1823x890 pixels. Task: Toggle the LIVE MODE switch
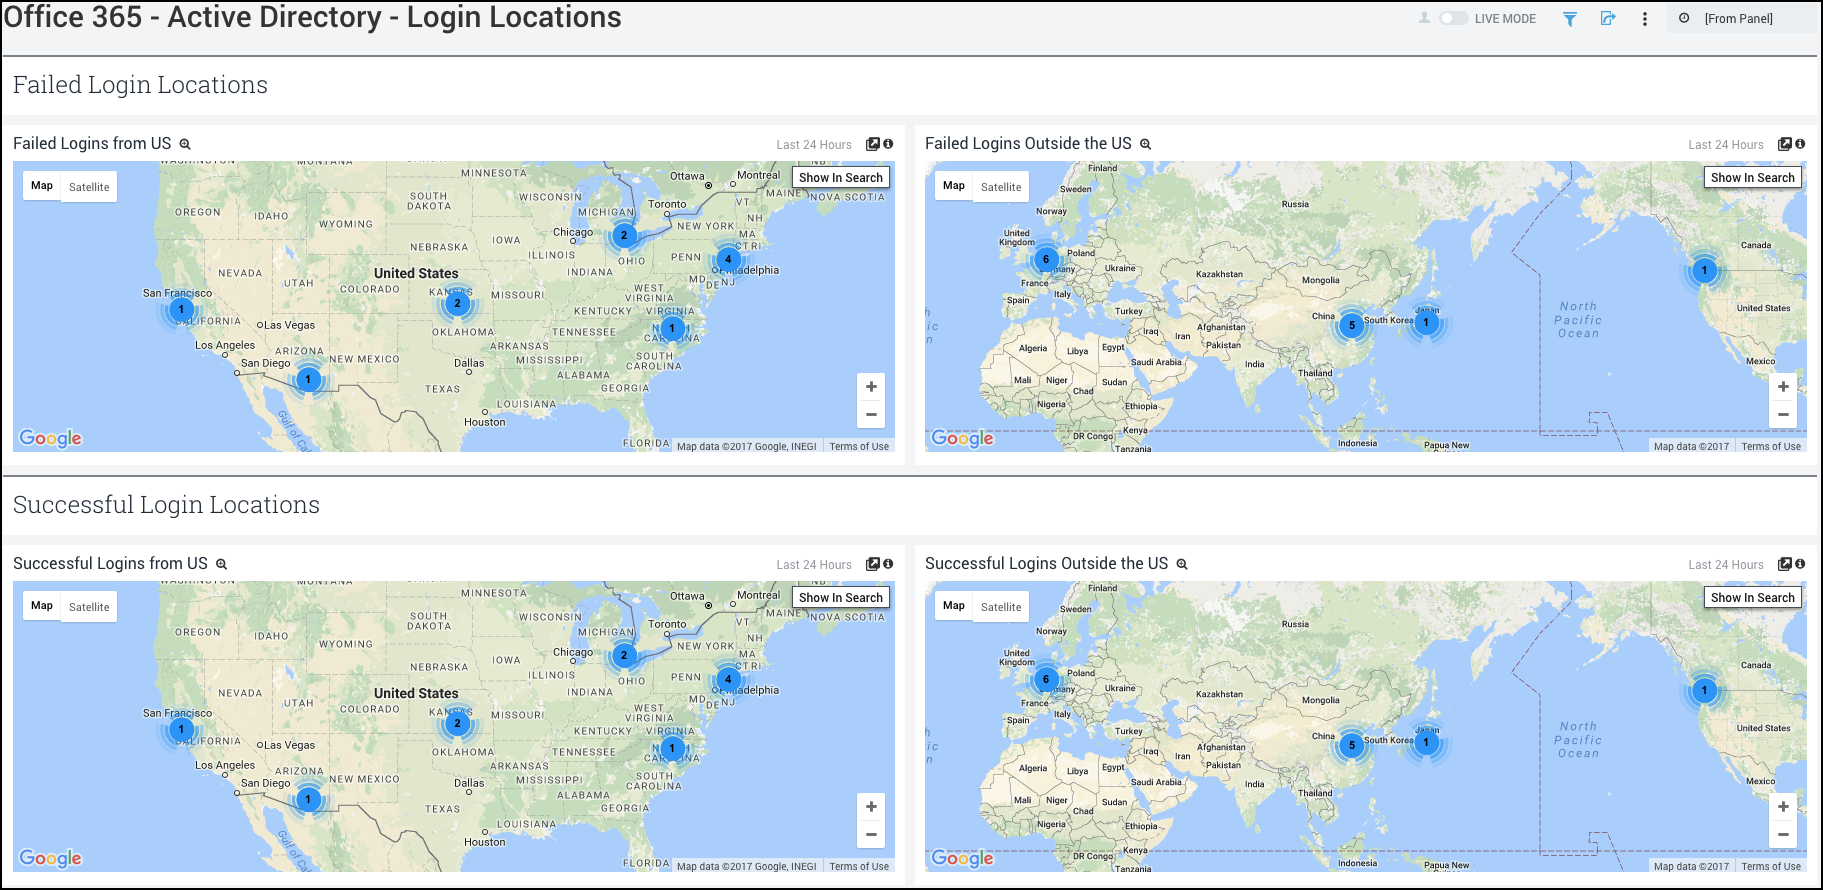[1453, 18]
